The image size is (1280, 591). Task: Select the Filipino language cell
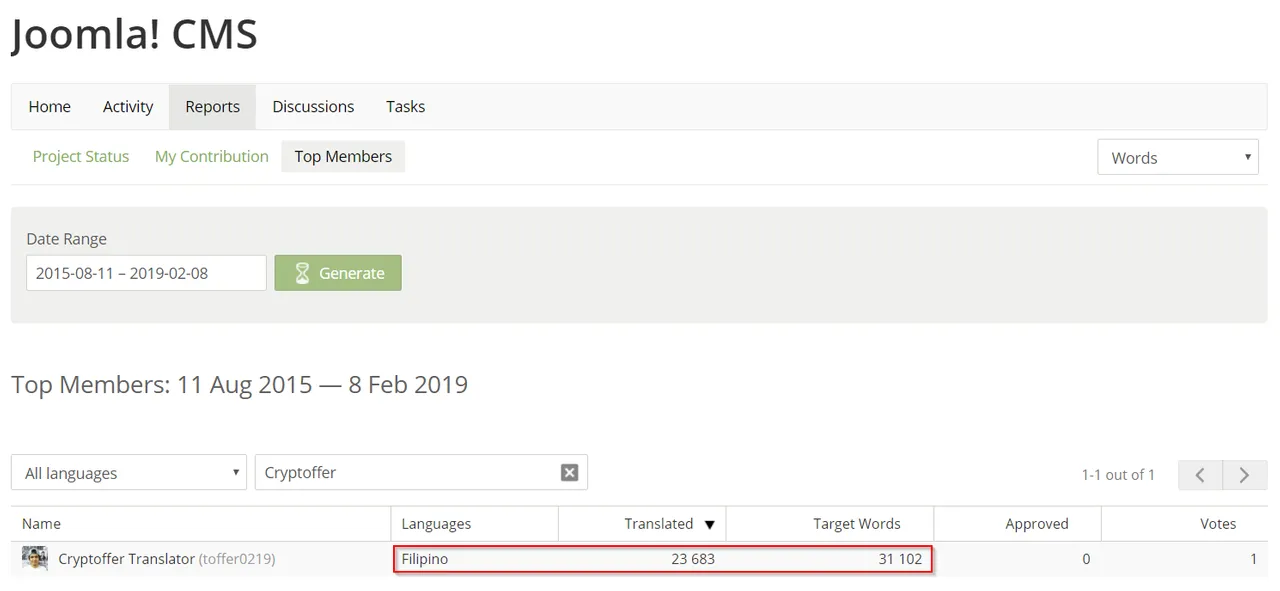coord(425,559)
